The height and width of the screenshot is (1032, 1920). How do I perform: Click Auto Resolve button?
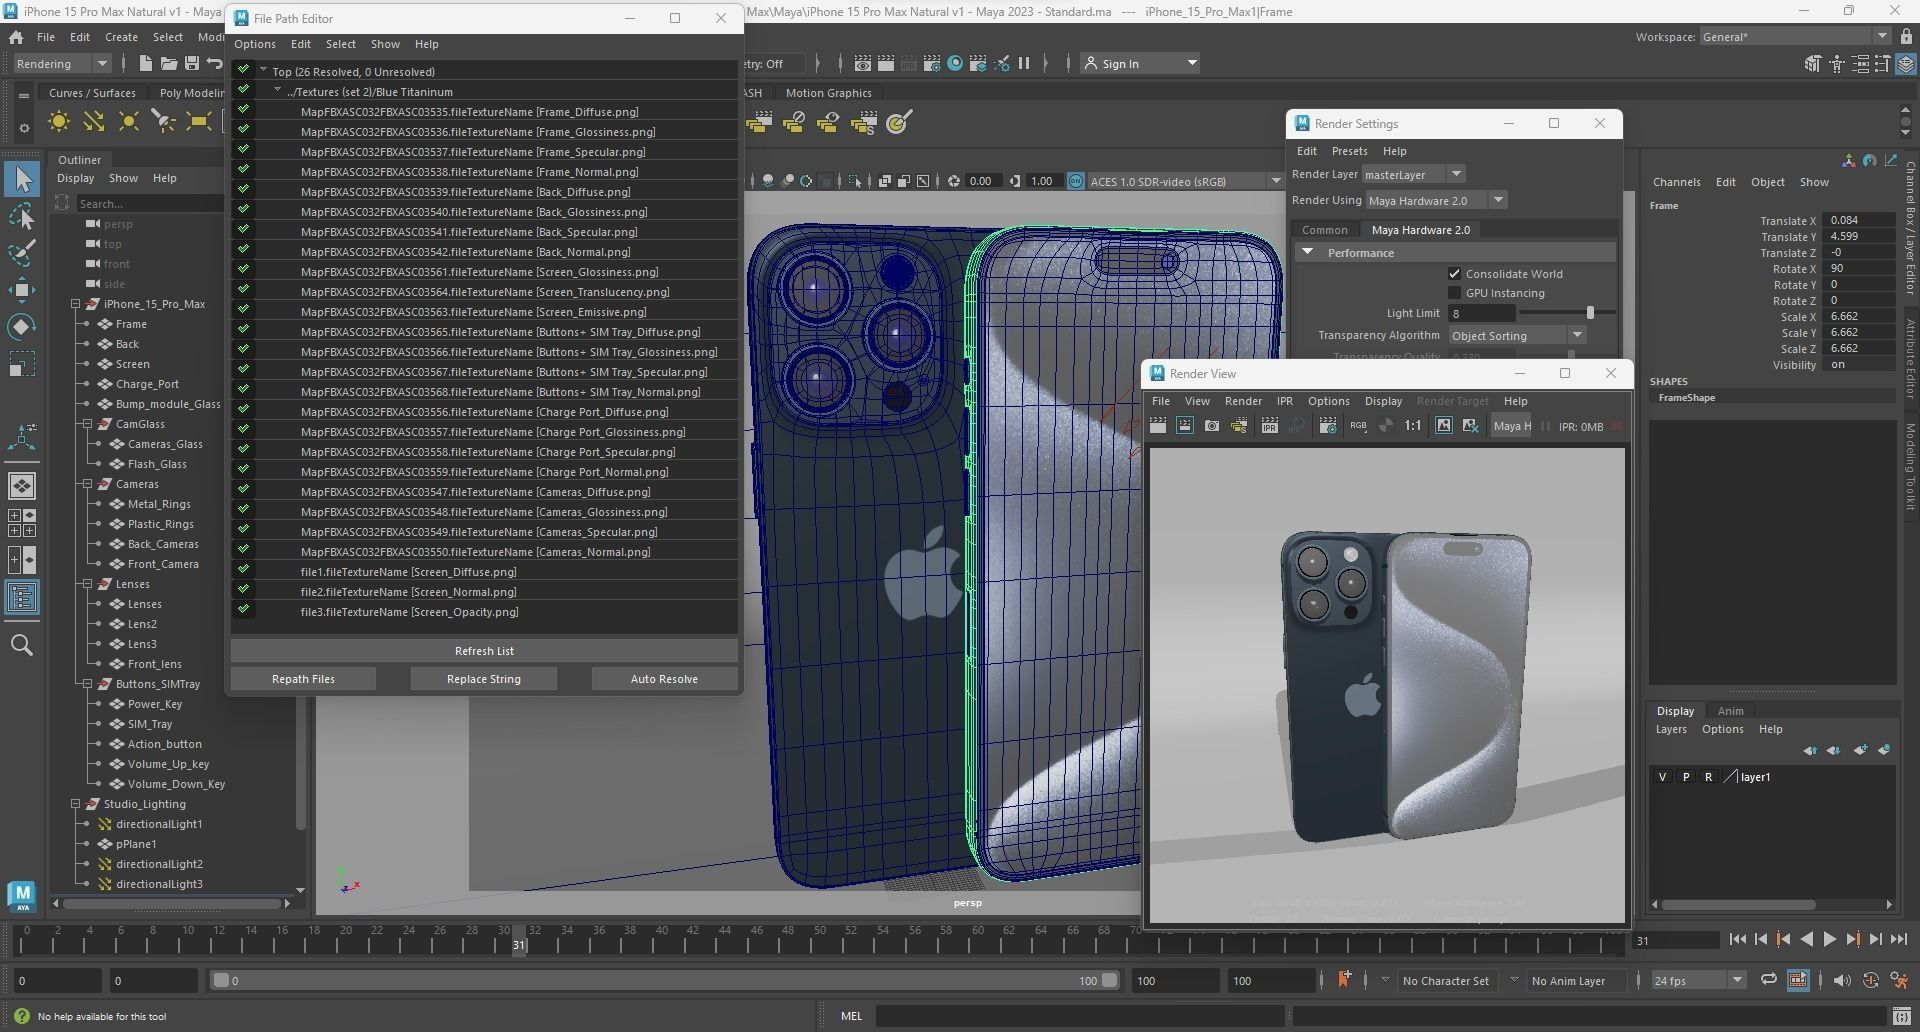click(664, 679)
